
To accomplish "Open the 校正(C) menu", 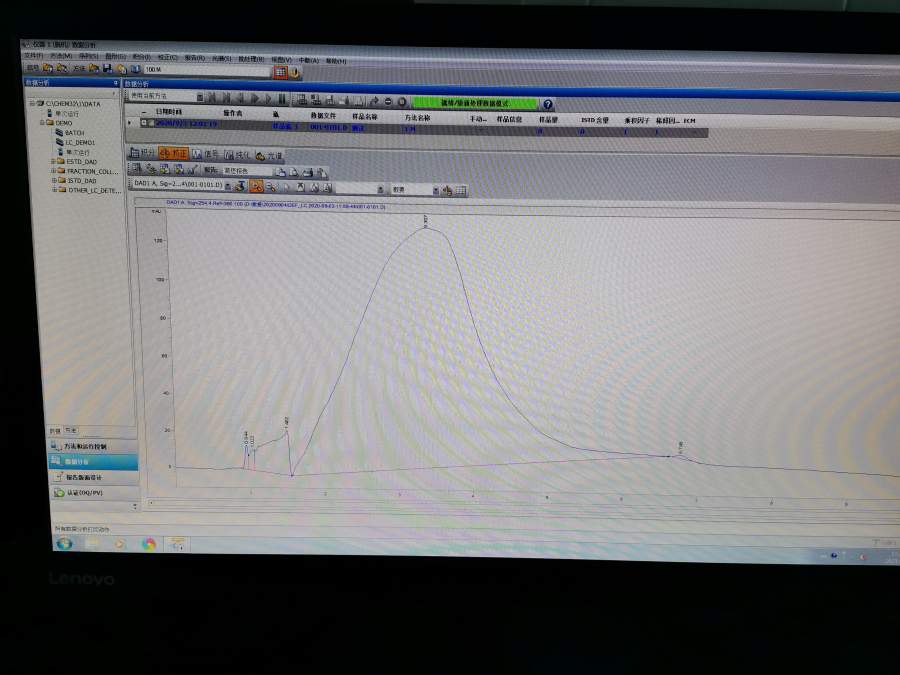I will click(x=168, y=57).
